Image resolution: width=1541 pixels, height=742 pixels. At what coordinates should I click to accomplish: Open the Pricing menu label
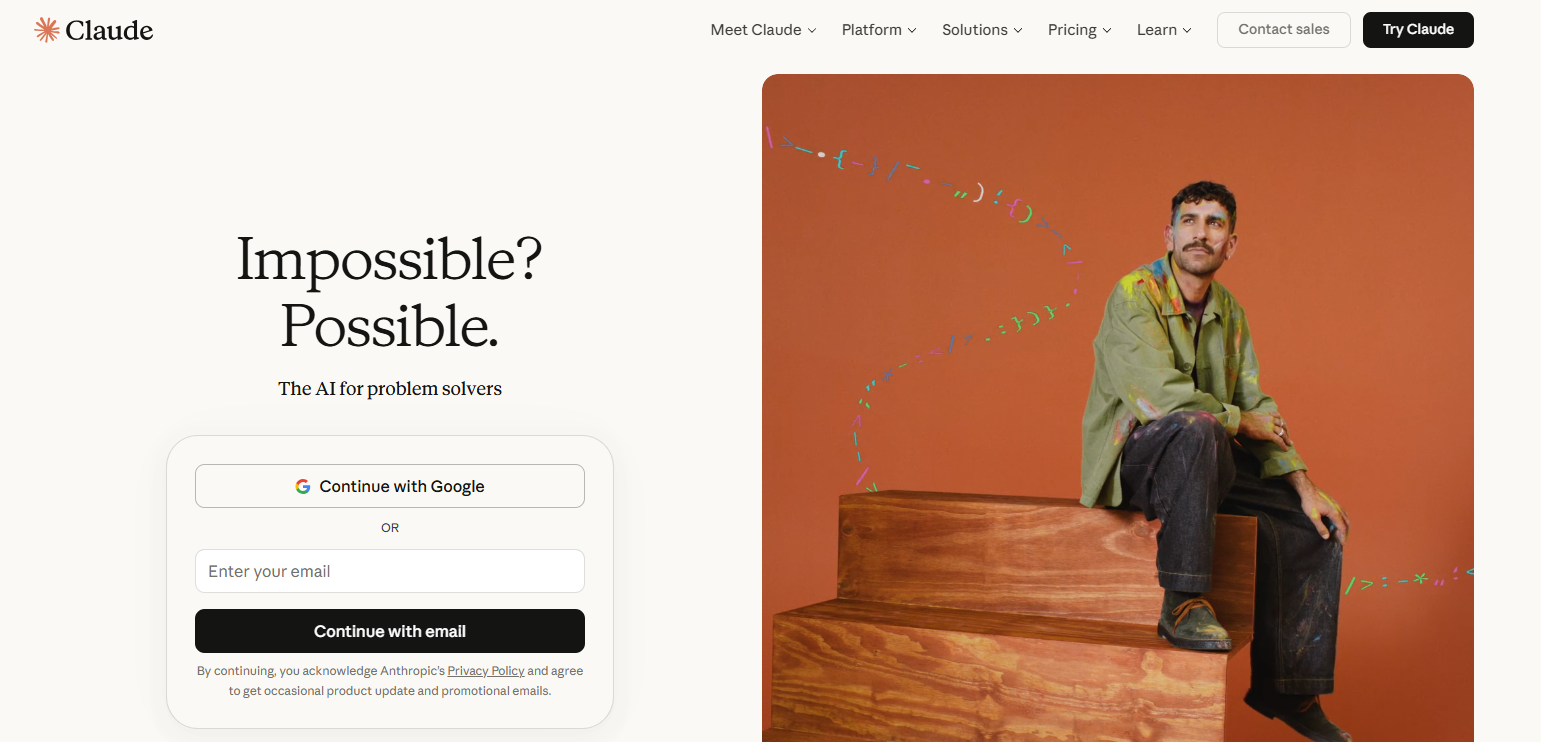click(x=1072, y=30)
